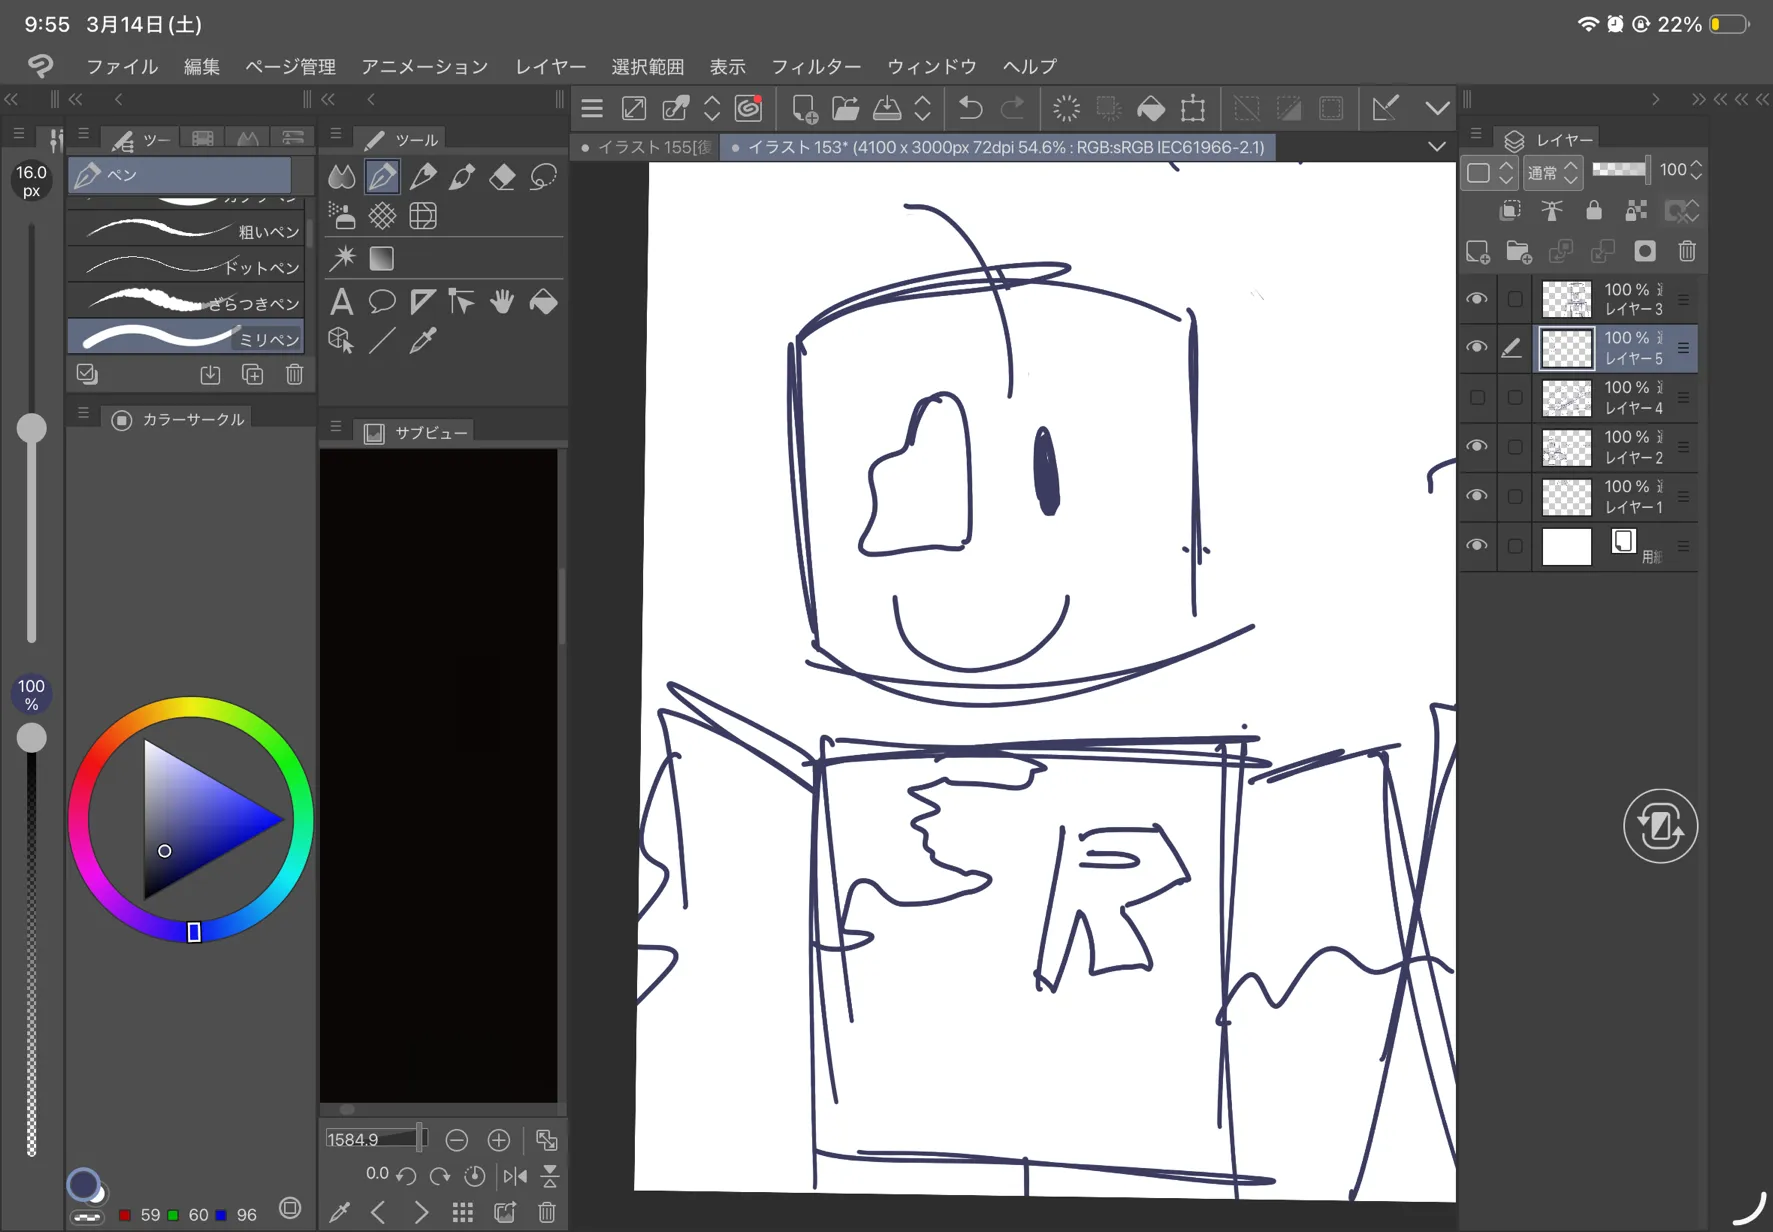The width and height of the screenshot is (1773, 1232).
Task: Select the Eraser tool
Action: click(x=502, y=177)
